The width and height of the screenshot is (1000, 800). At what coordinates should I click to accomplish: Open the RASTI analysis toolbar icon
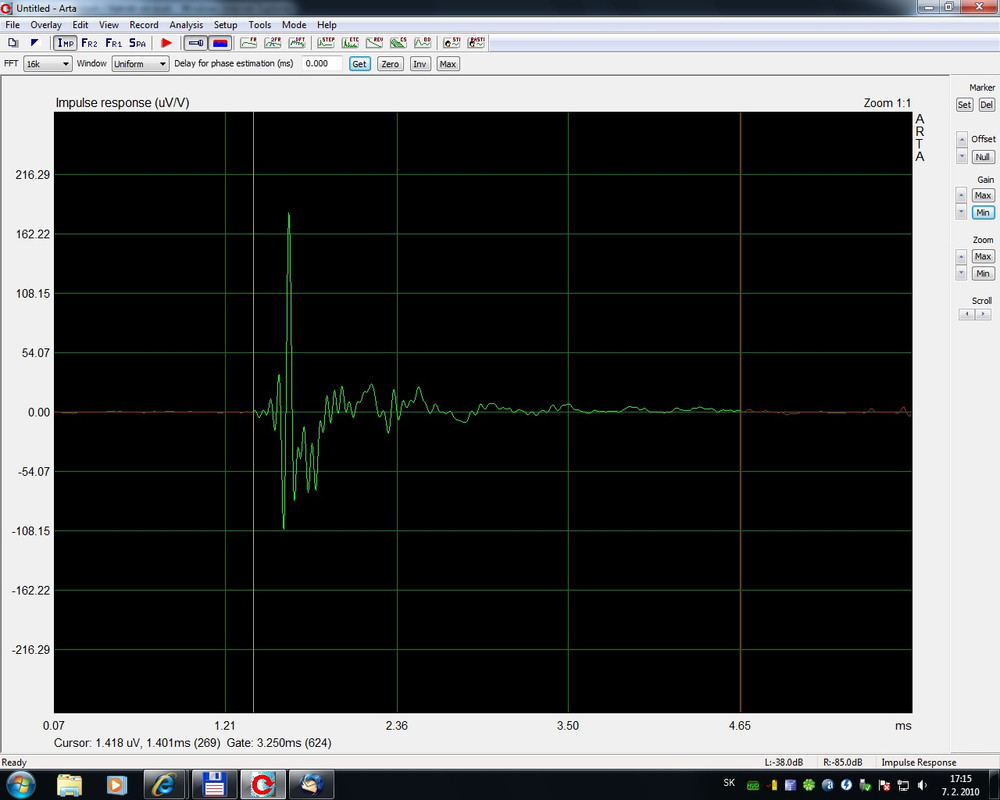pos(476,43)
